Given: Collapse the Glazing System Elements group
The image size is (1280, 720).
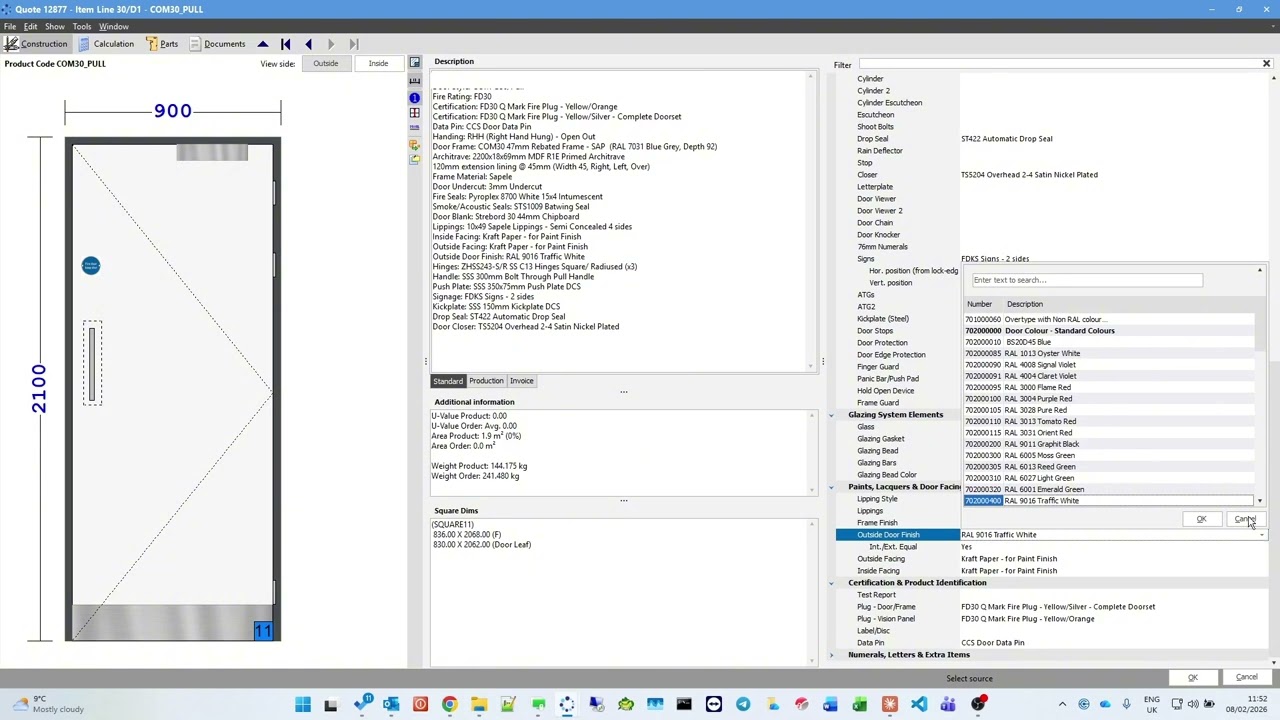Looking at the screenshot, I should [831, 415].
